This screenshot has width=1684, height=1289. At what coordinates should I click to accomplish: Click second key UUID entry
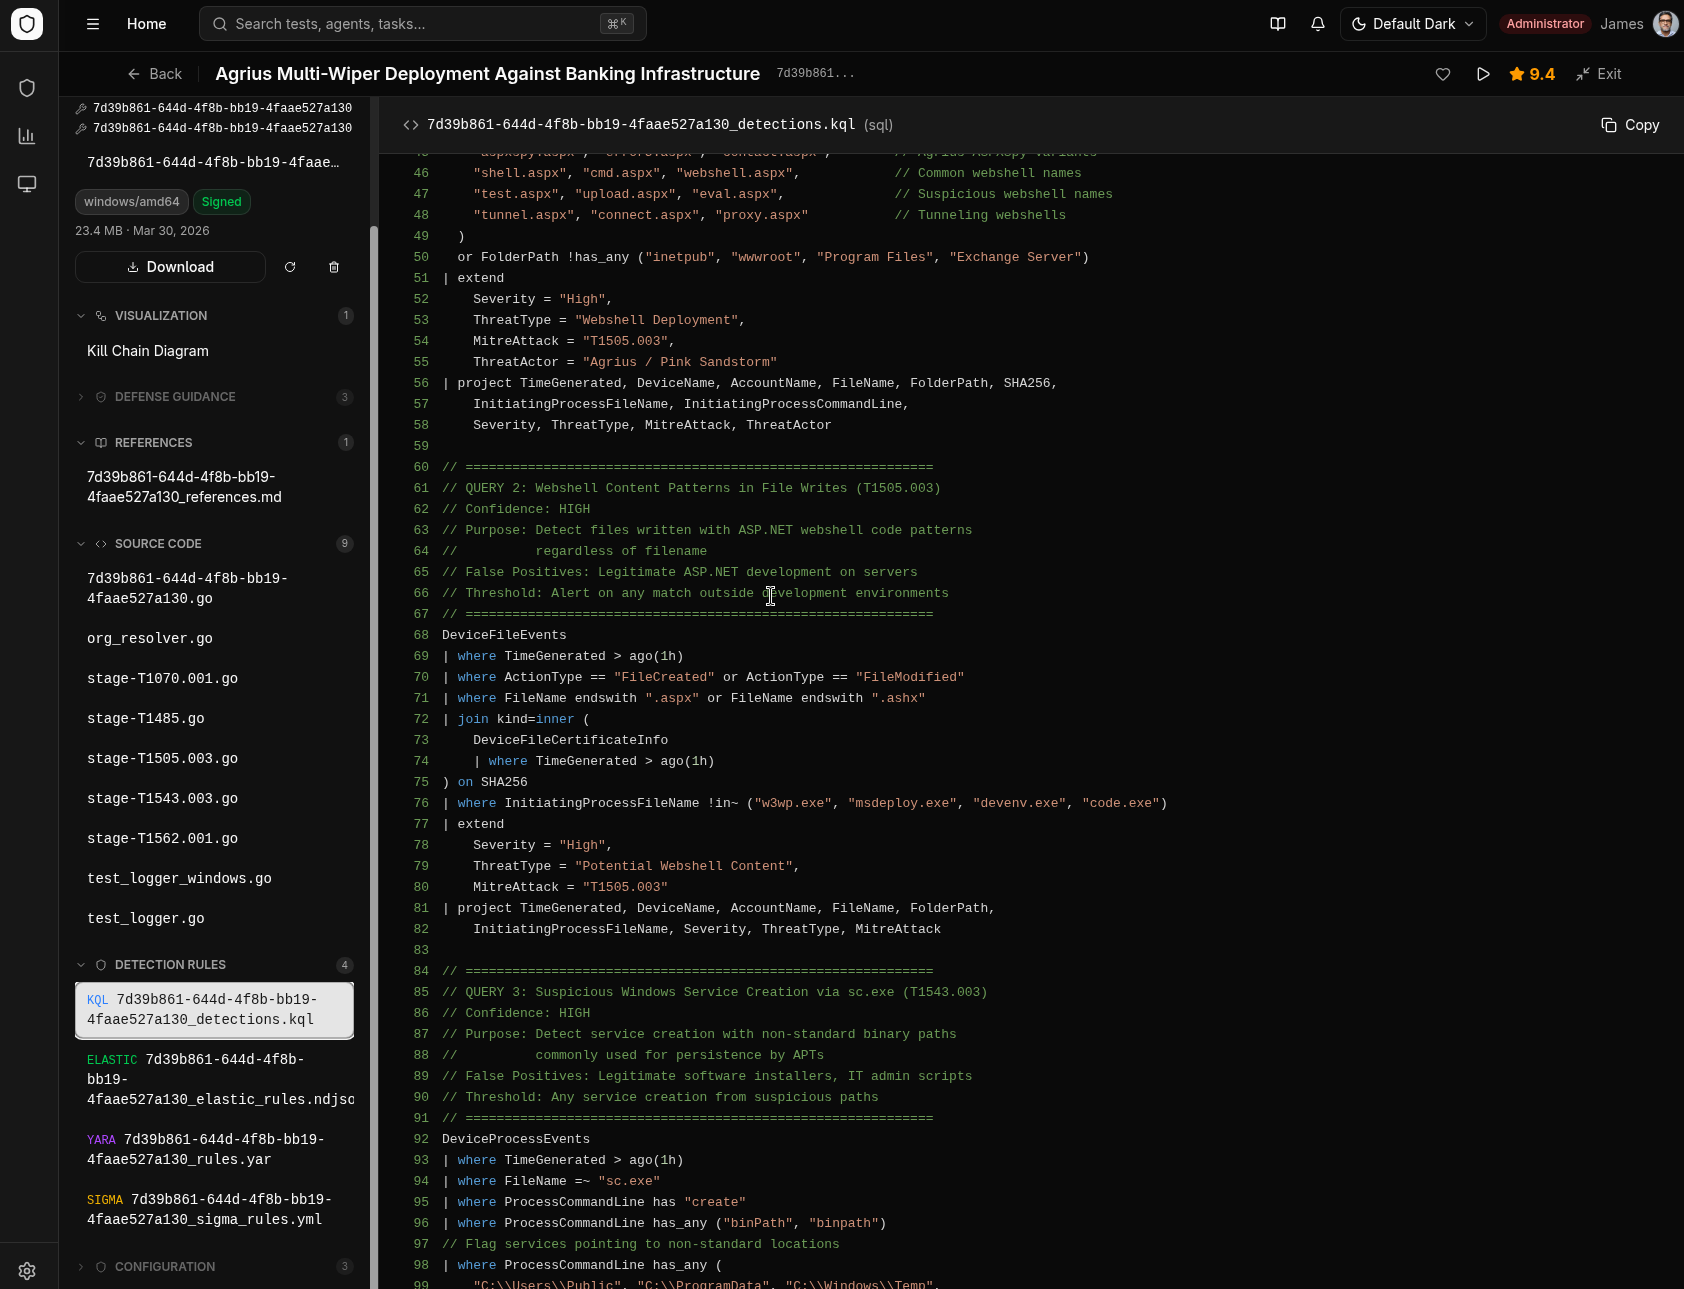(214, 128)
